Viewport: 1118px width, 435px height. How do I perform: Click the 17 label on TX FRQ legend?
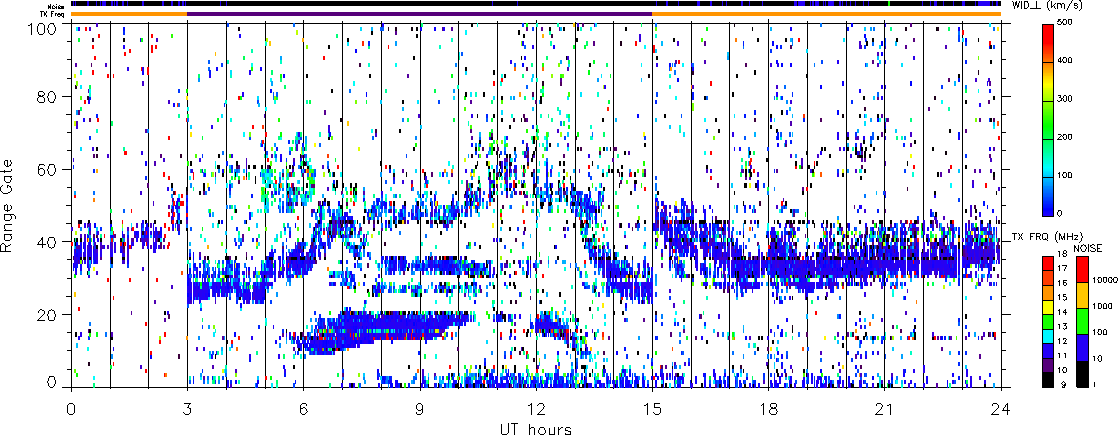[x=1062, y=268]
